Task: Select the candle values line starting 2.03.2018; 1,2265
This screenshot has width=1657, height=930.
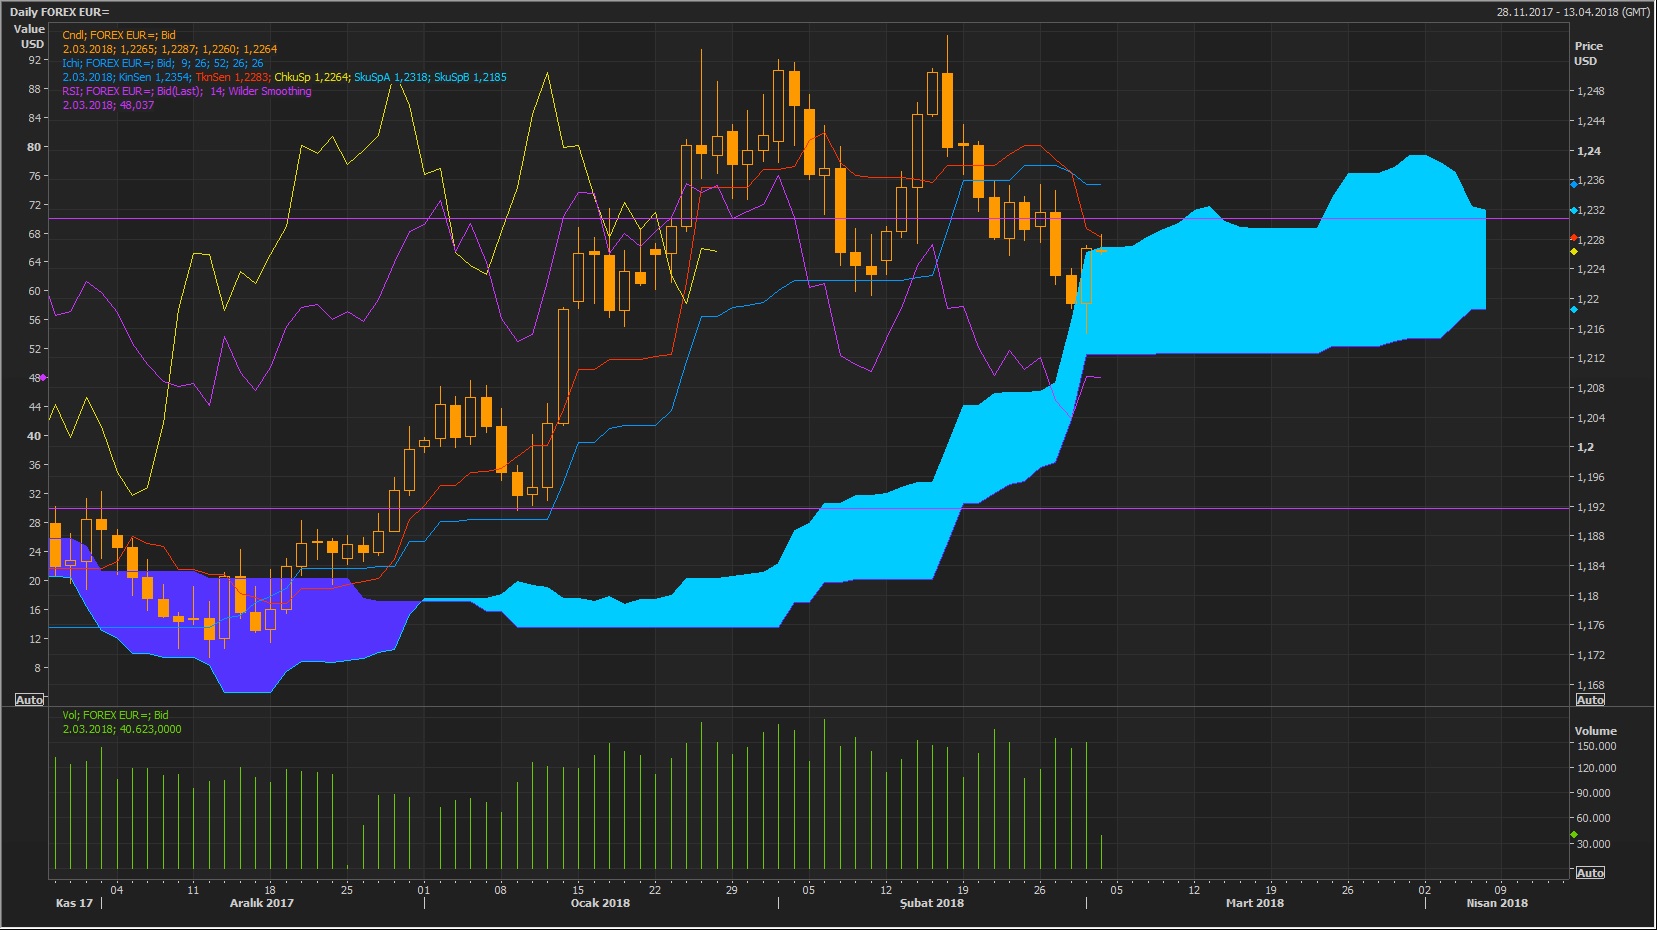Action: click(170, 49)
